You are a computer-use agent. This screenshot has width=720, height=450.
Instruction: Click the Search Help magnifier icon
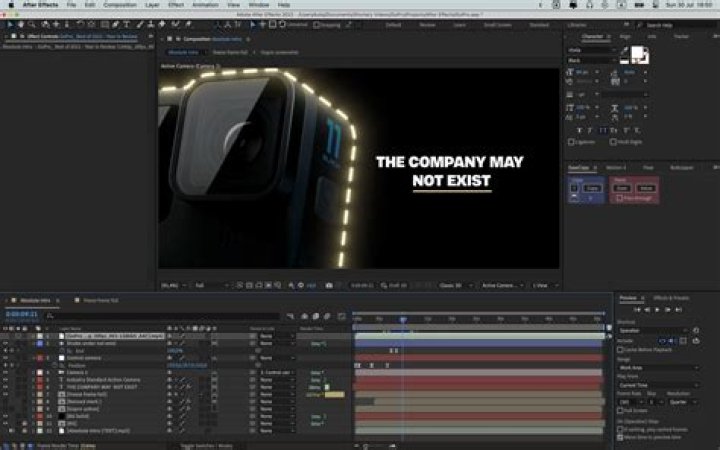click(641, 25)
